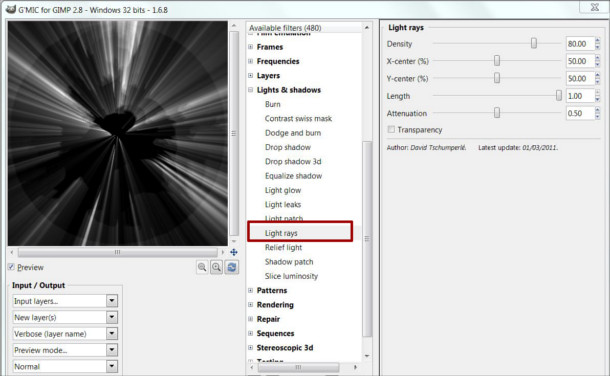The width and height of the screenshot is (610, 376).
Task: Click the G'MIC app icon in title bar
Action: 11,9
